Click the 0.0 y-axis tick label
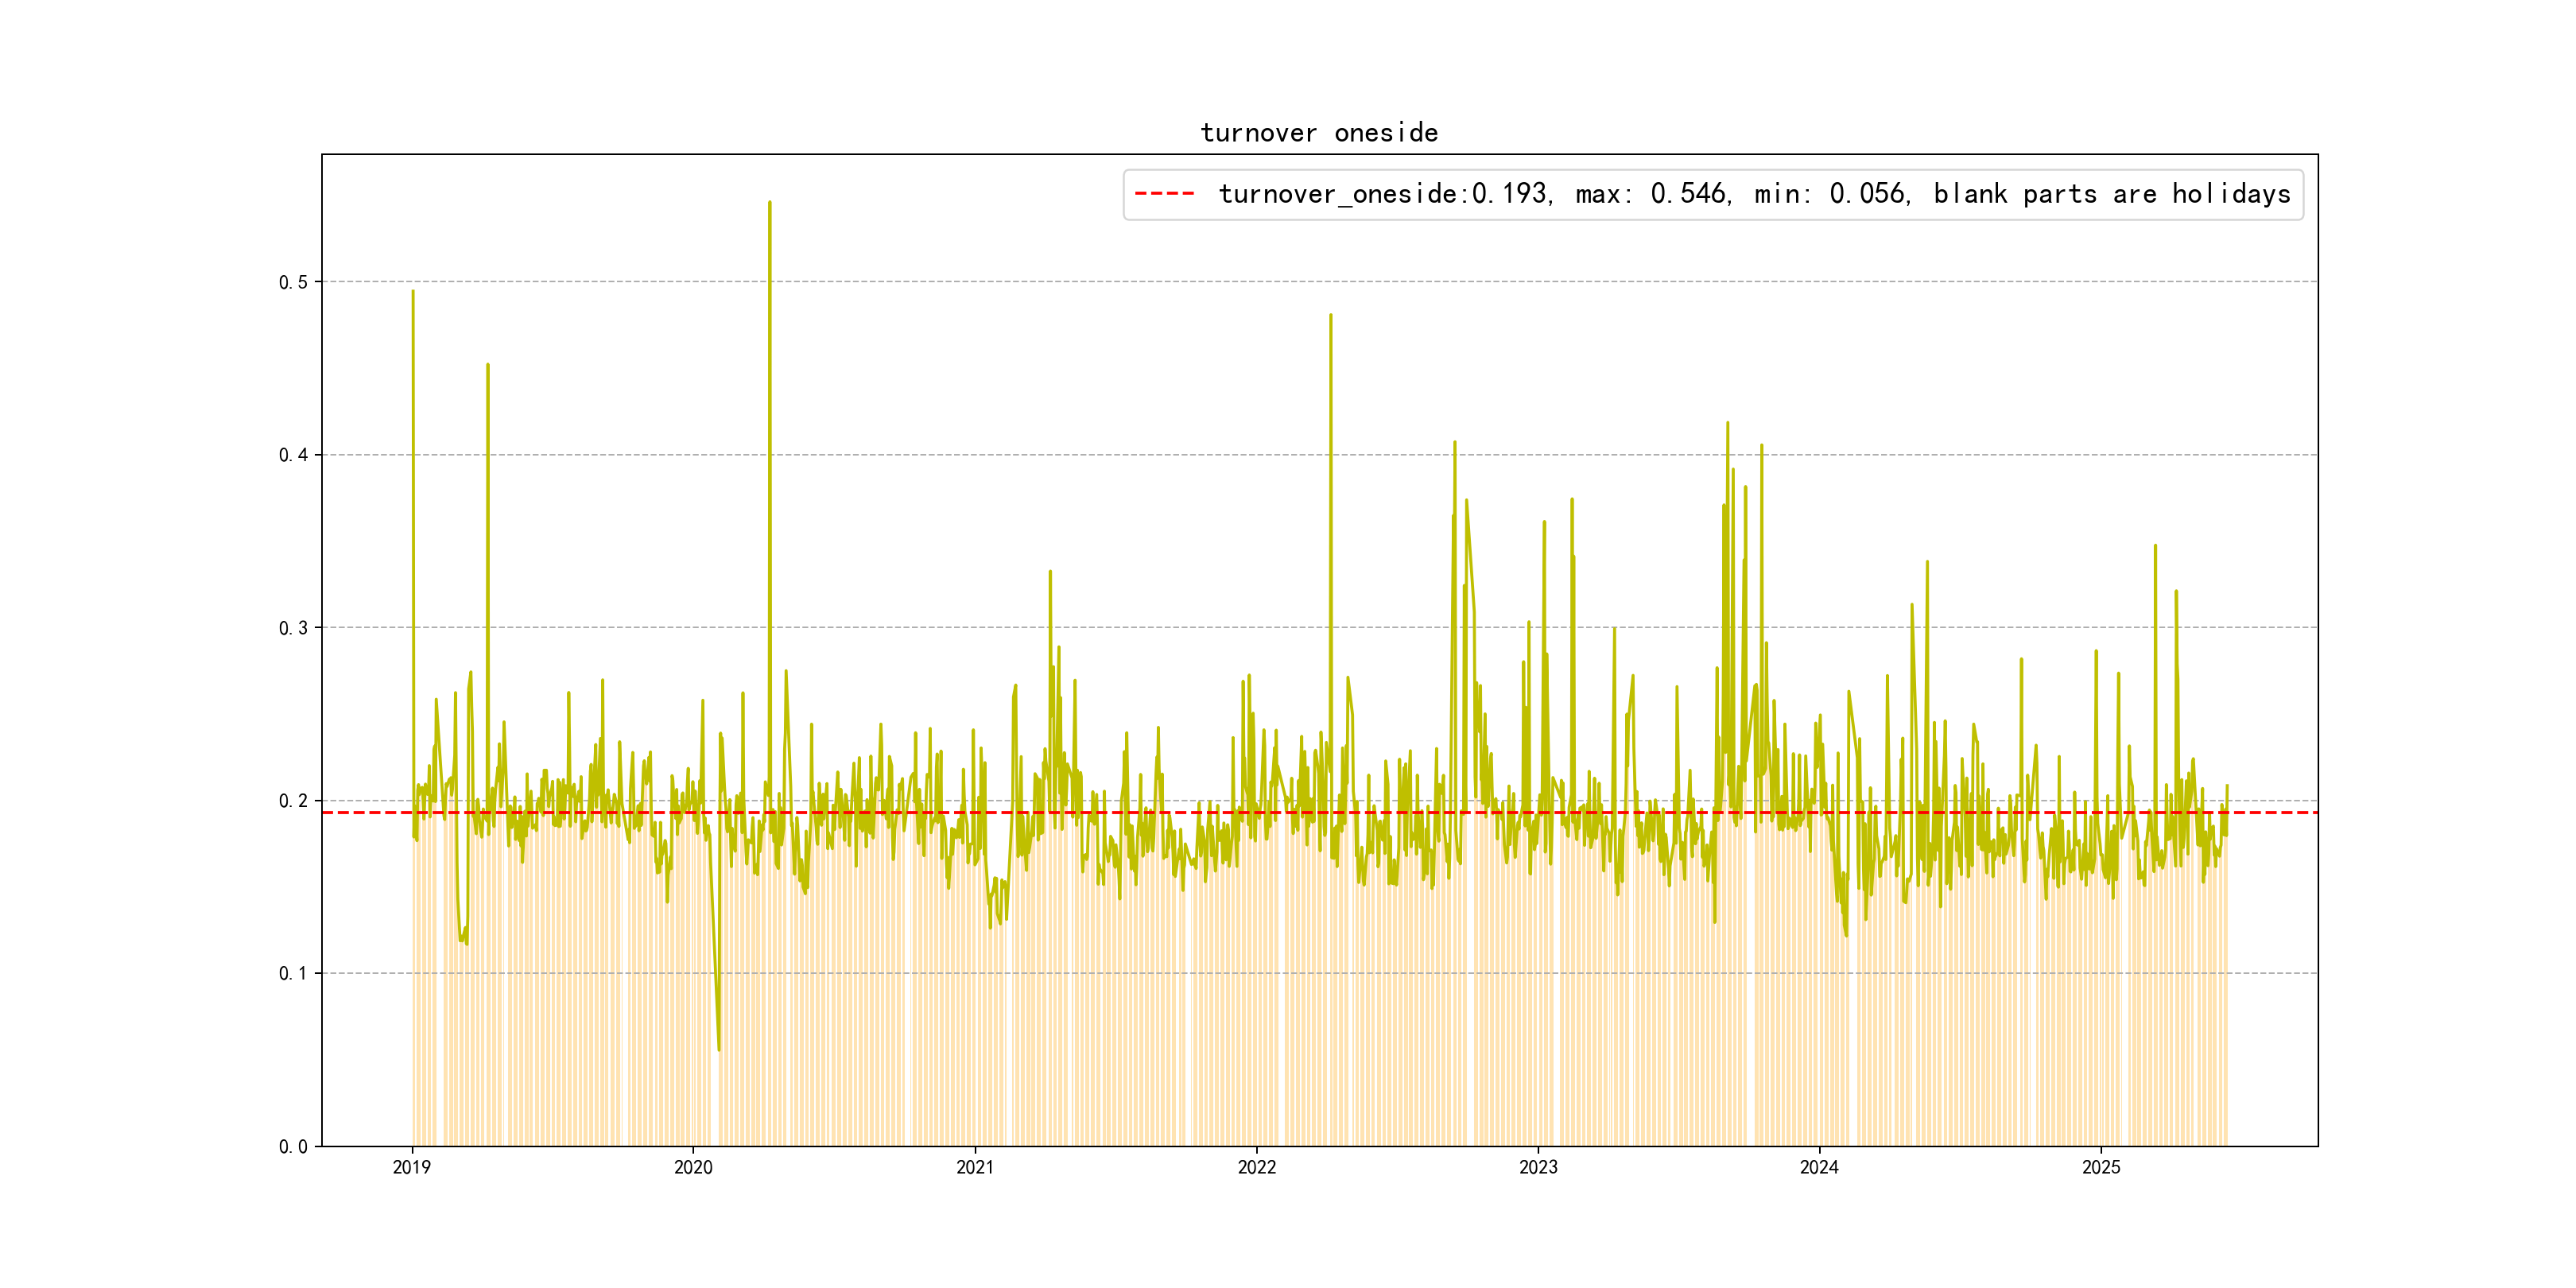 pyautogui.click(x=293, y=1147)
